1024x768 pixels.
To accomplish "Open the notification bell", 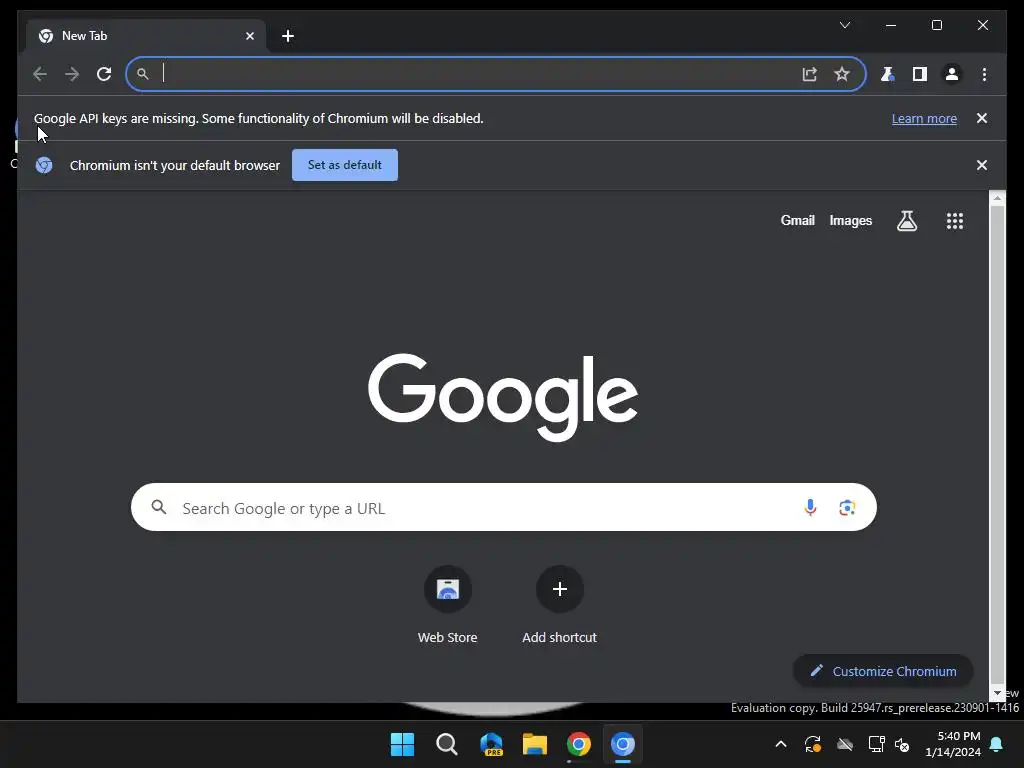I will click(x=997, y=744).
